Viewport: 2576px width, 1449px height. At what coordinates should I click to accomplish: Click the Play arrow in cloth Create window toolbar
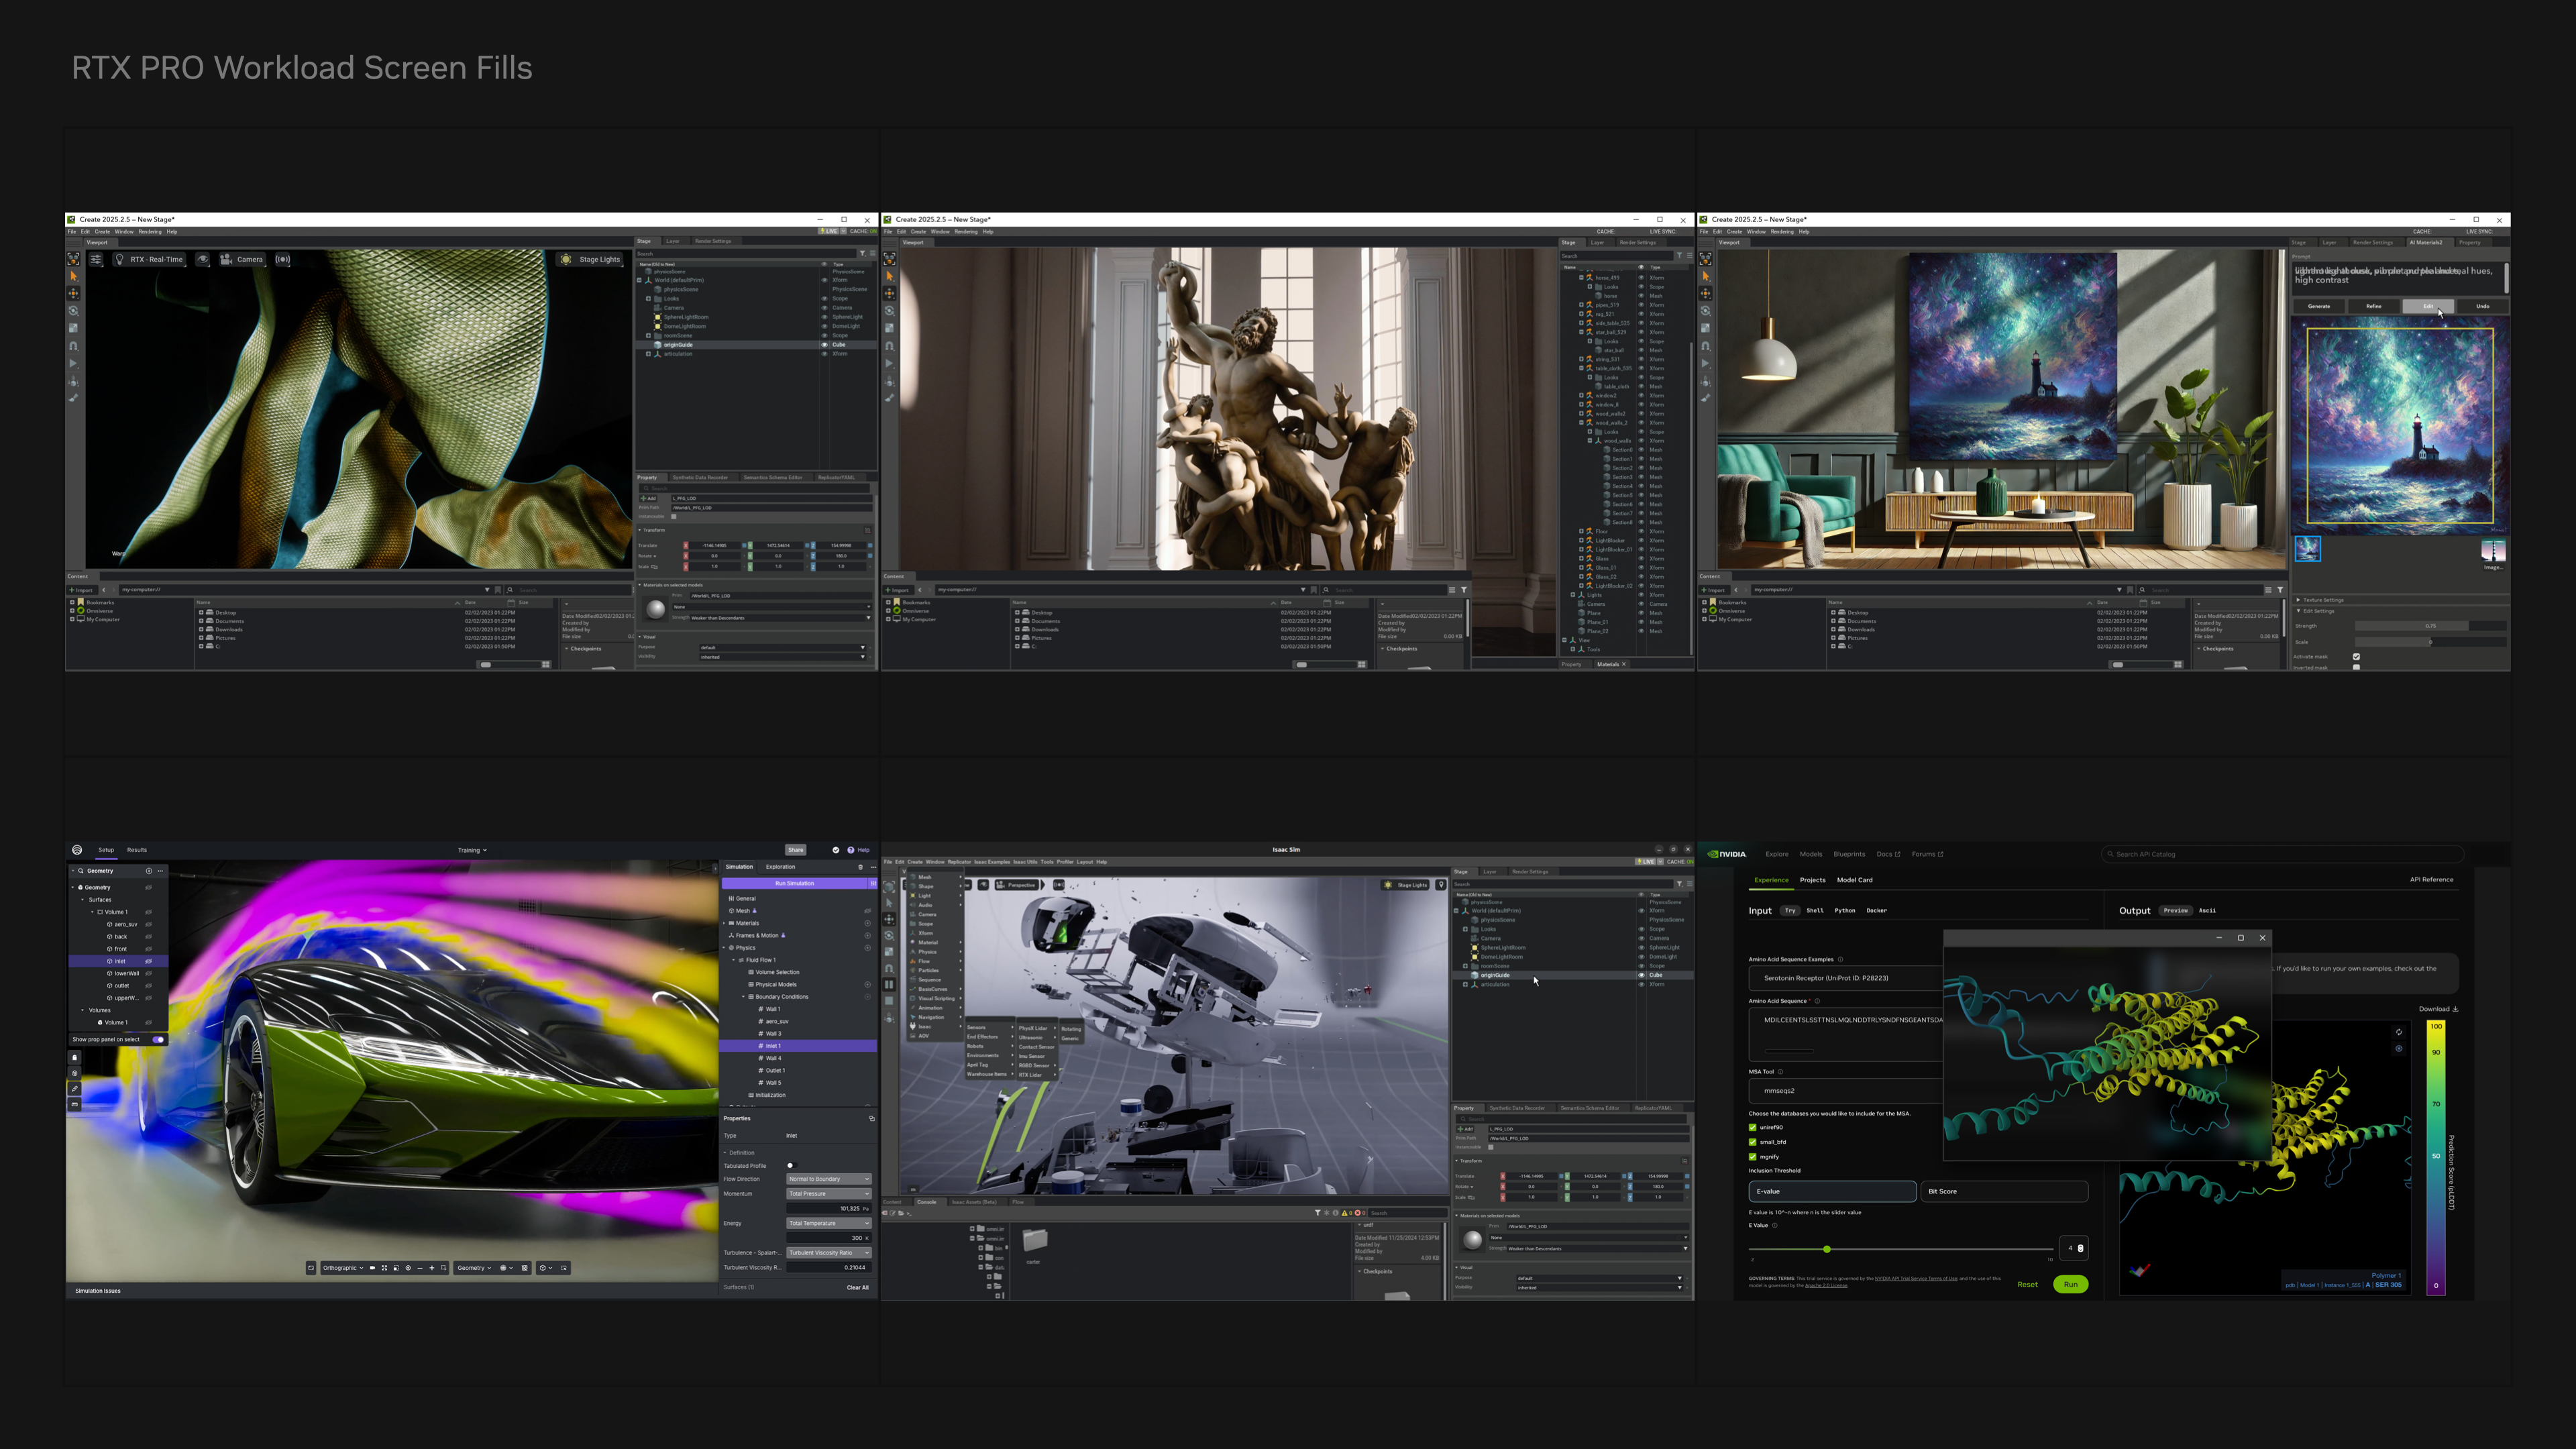73,364
